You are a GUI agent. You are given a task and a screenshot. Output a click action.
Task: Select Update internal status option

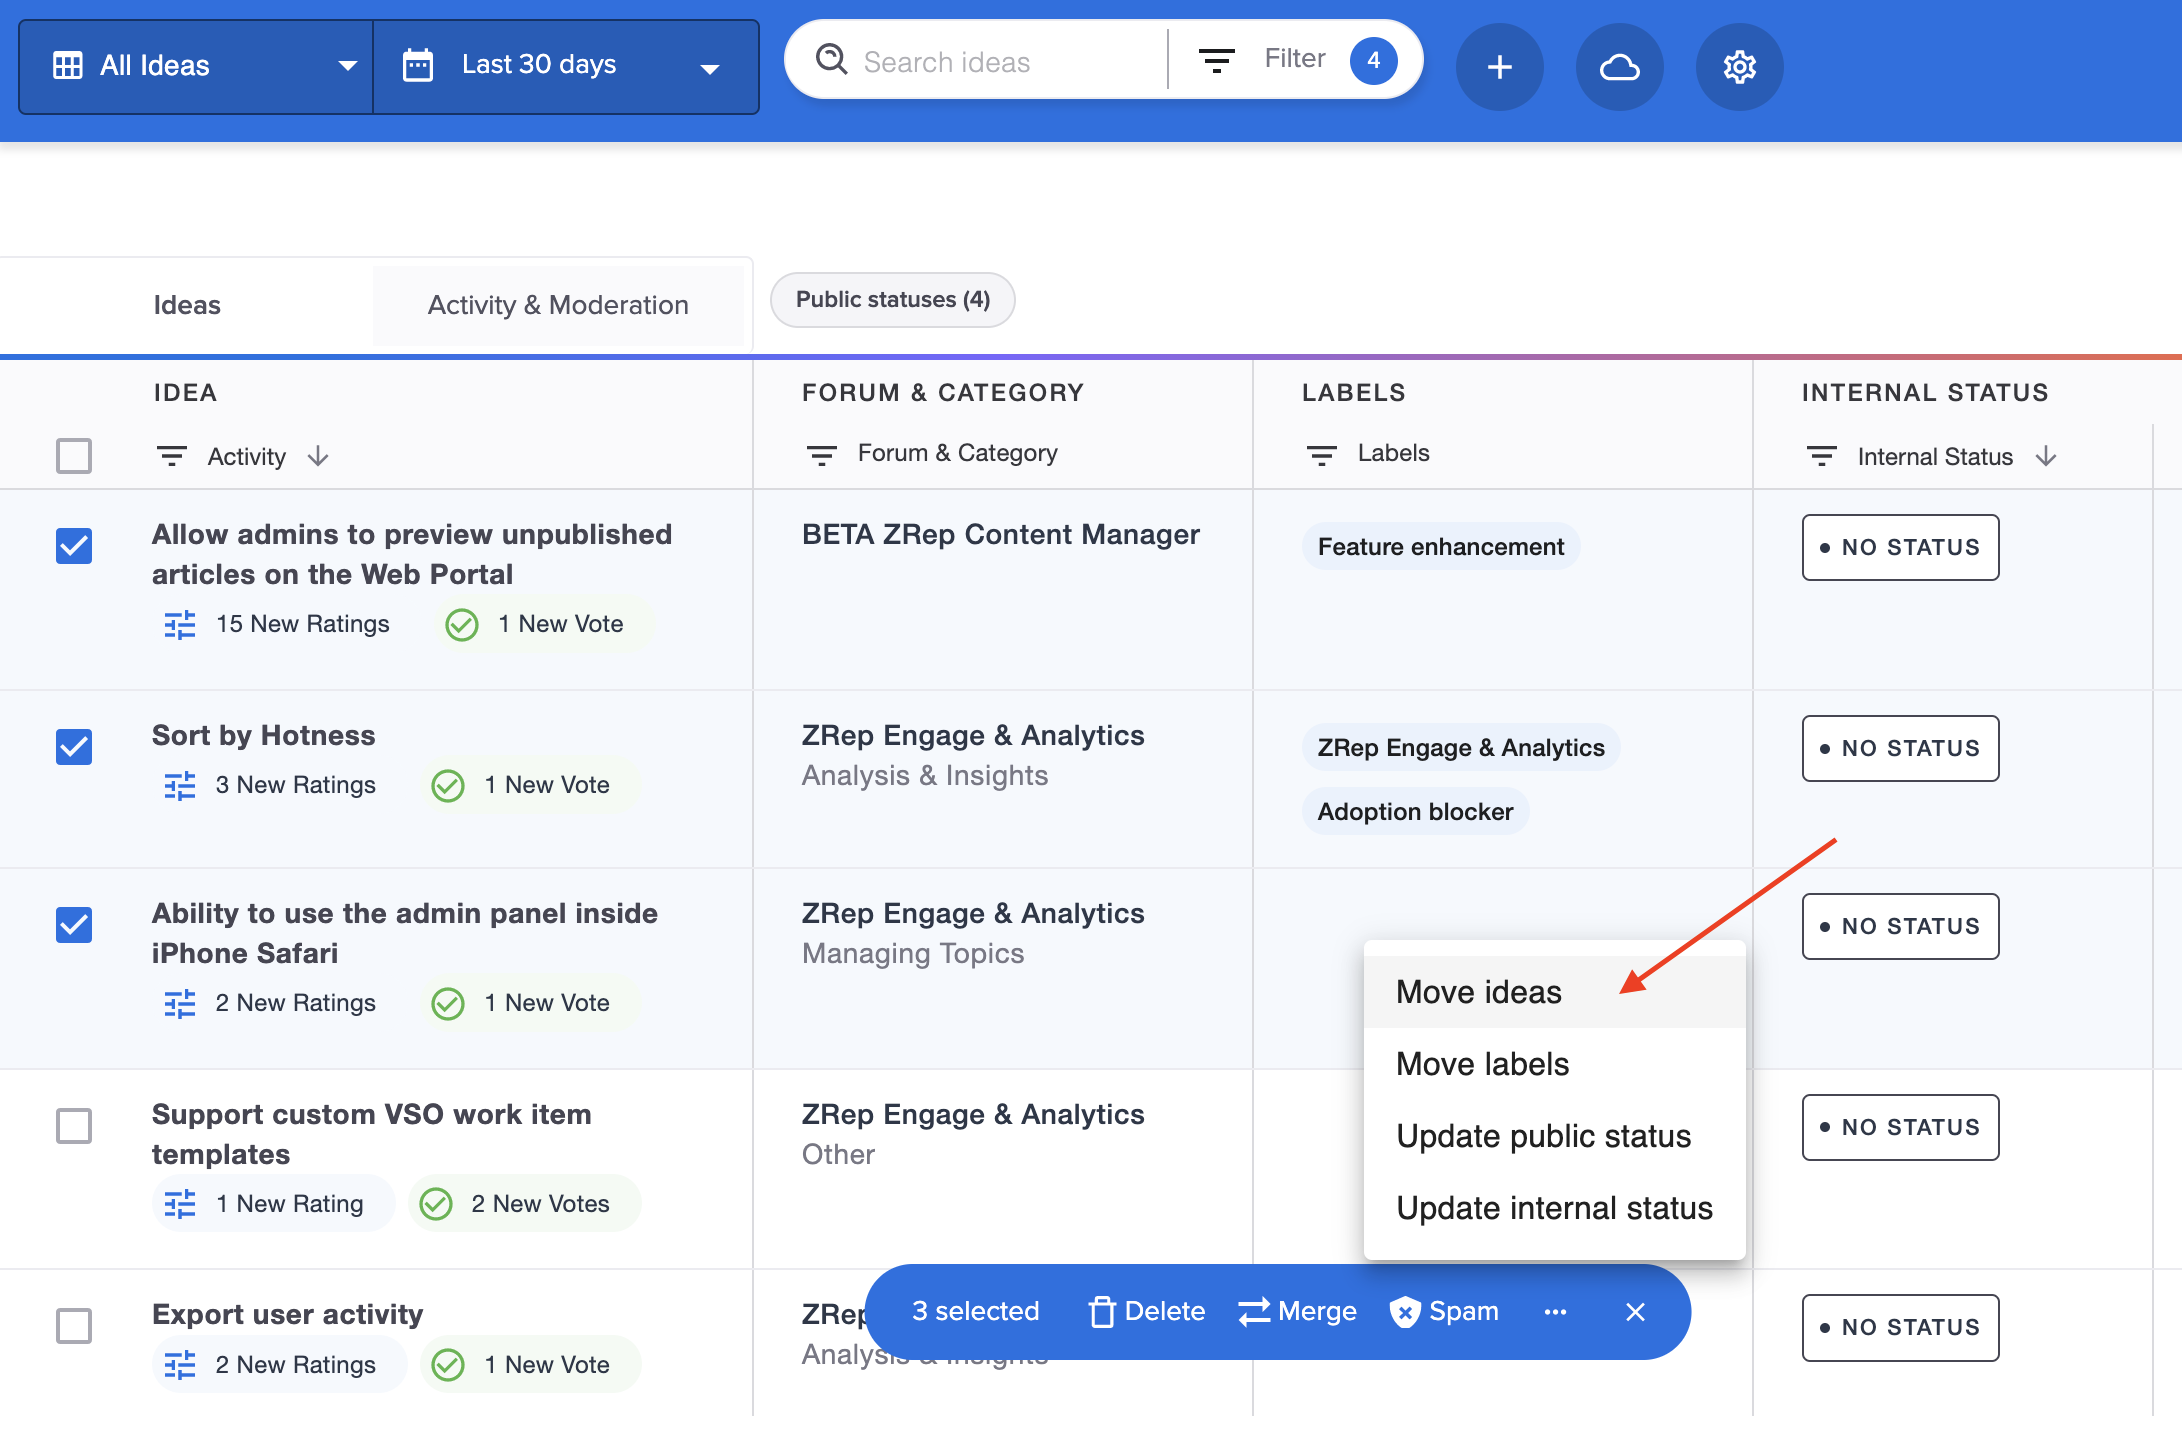[x=1554, y=1208]
